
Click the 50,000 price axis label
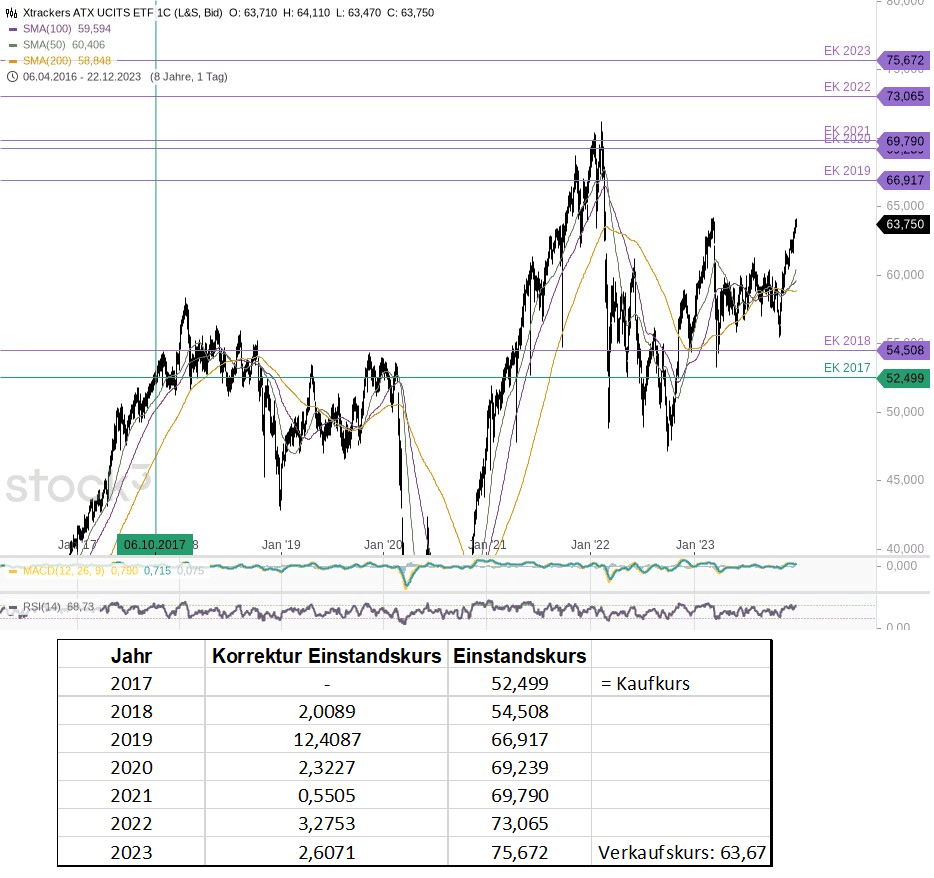coord(905,412)
